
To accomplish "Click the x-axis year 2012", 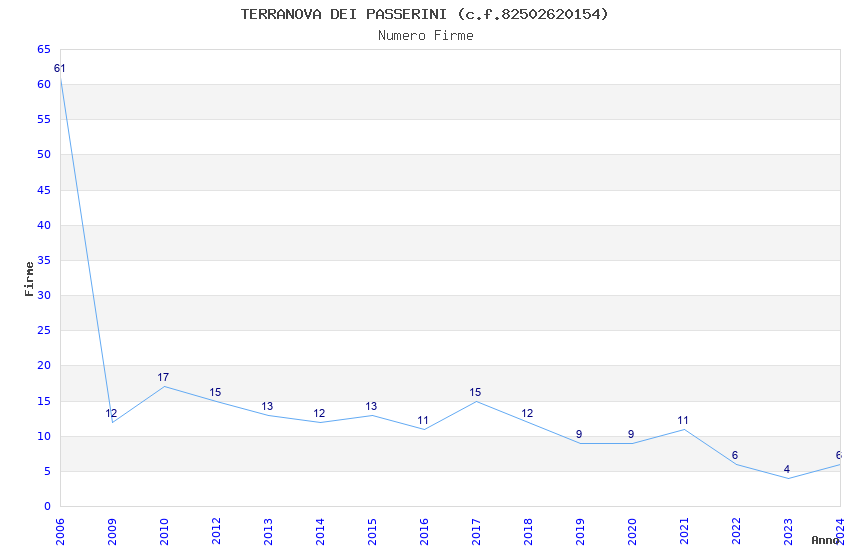I will pyautogui.click(x=216, y=532).
